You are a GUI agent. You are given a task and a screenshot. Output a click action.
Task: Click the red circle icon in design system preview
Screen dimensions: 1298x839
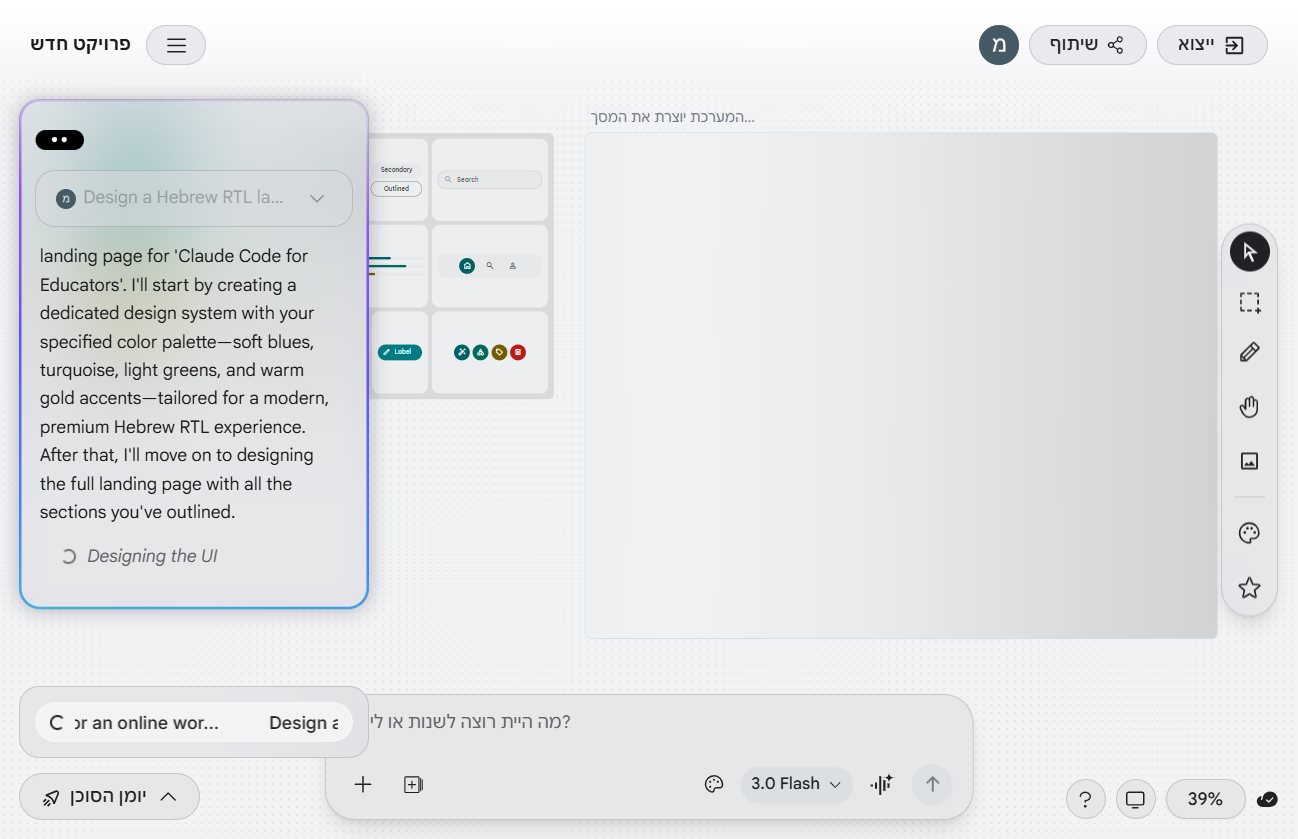click(518, 352)
